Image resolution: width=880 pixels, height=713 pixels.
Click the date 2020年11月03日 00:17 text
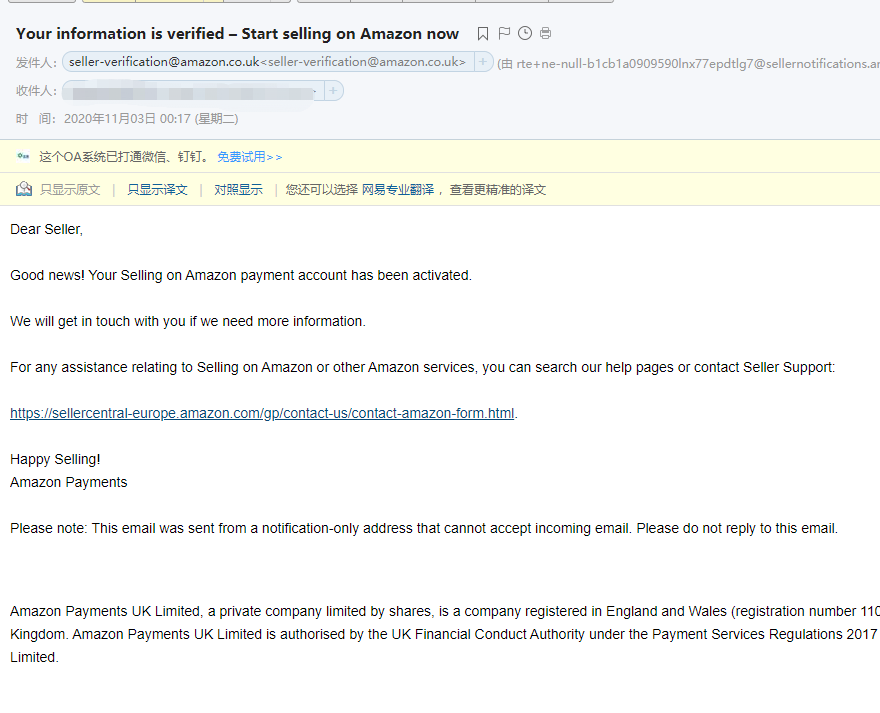151,118
